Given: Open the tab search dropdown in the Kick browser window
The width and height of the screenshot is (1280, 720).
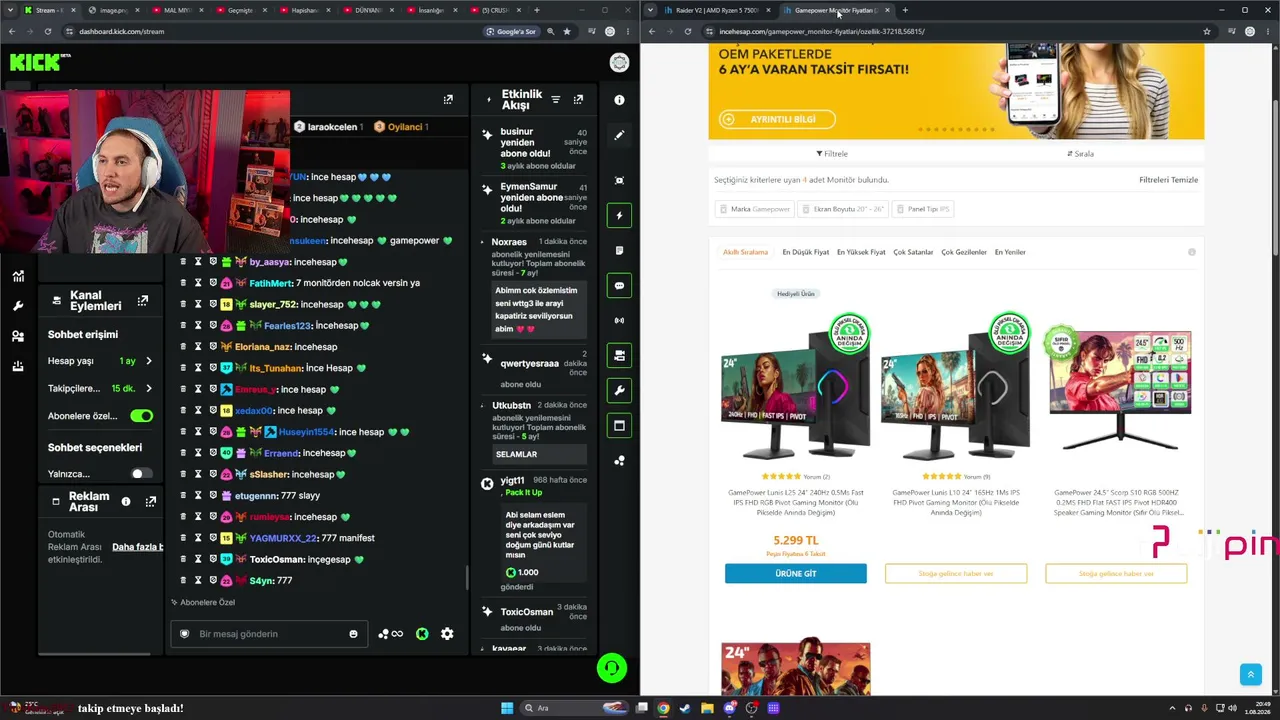Looking at the screenshot, I should point(11,10).
